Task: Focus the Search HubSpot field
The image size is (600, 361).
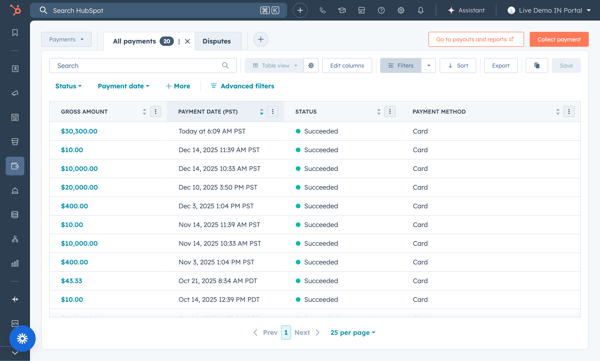Action: [158, 10]
